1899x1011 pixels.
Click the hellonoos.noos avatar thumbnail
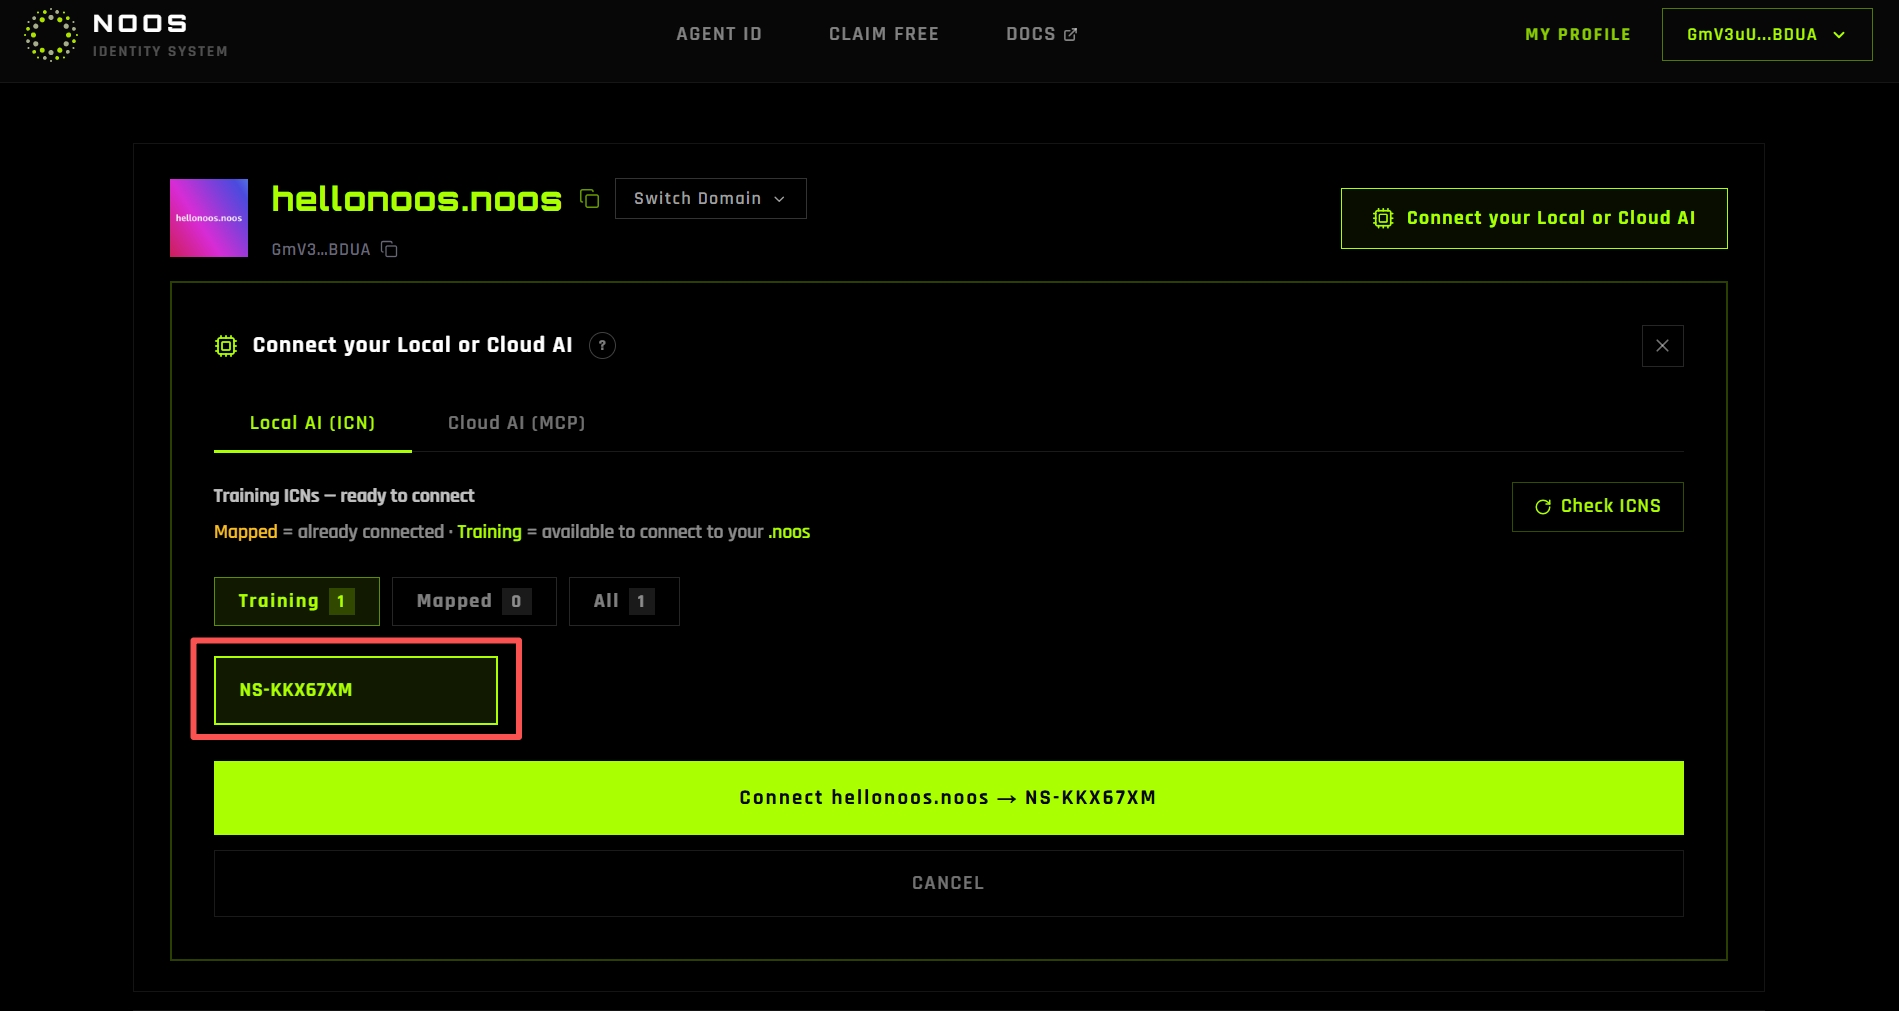tap(209, 218)
